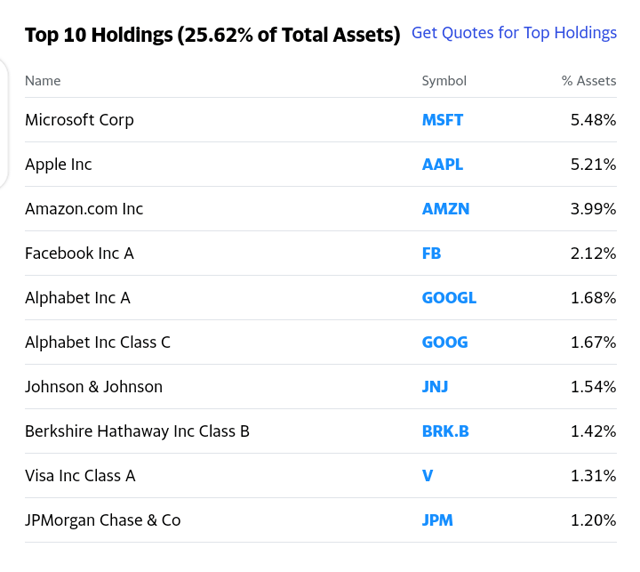Click the GOOGL ticker symbol

[449, 298]
